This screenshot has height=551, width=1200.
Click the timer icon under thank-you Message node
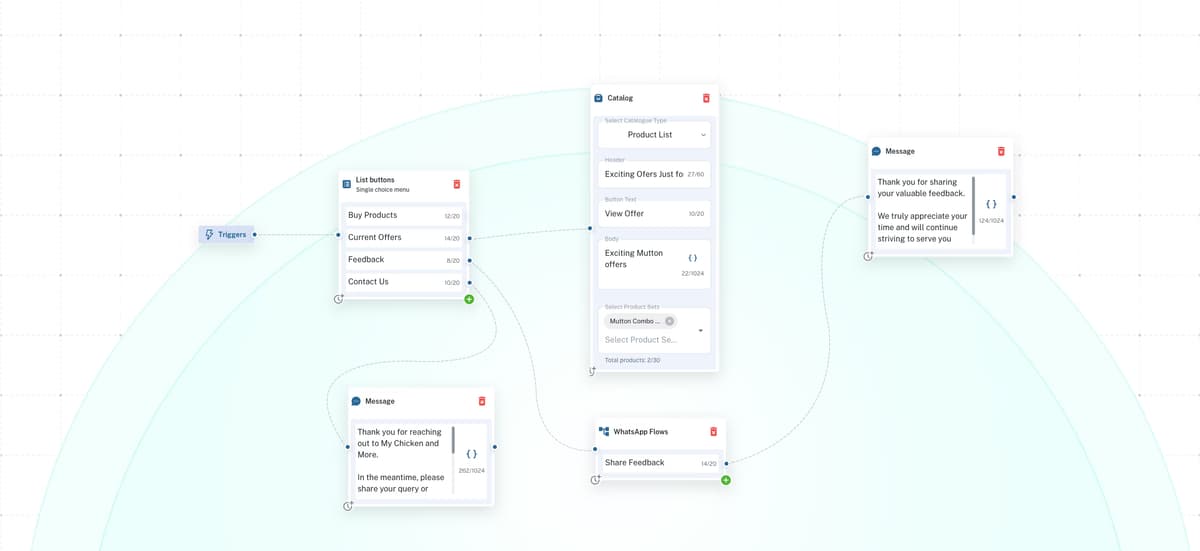point(868,256)
